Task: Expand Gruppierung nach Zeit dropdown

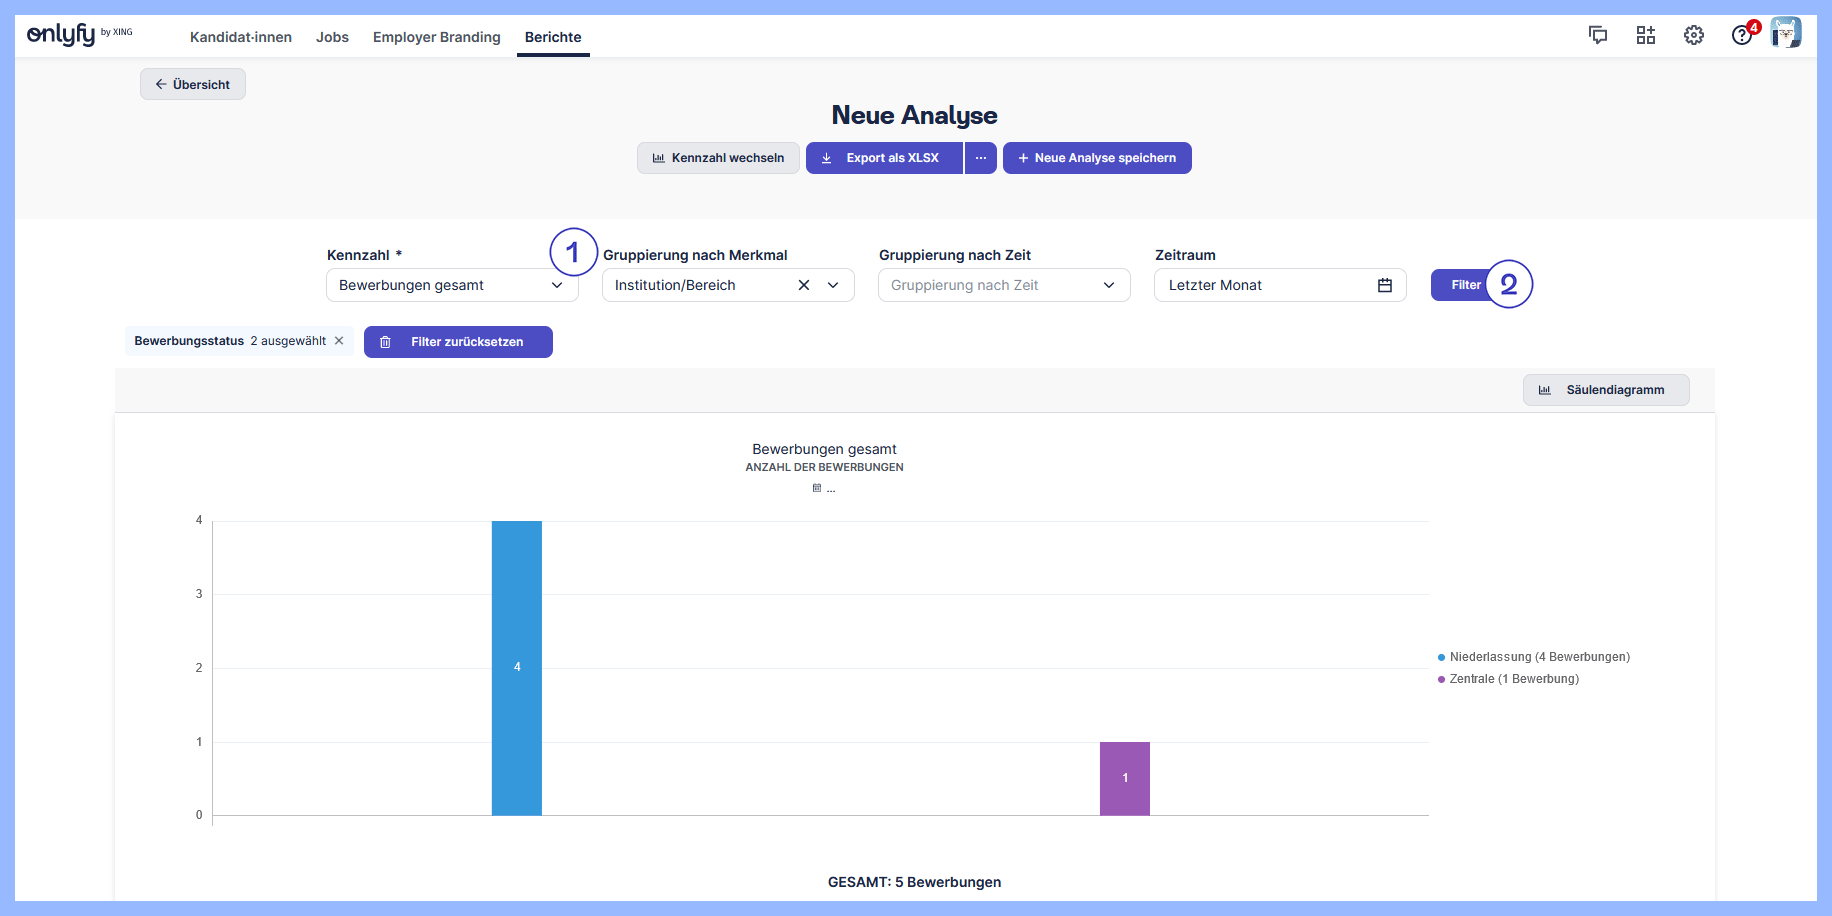Action: [1109, 285]
